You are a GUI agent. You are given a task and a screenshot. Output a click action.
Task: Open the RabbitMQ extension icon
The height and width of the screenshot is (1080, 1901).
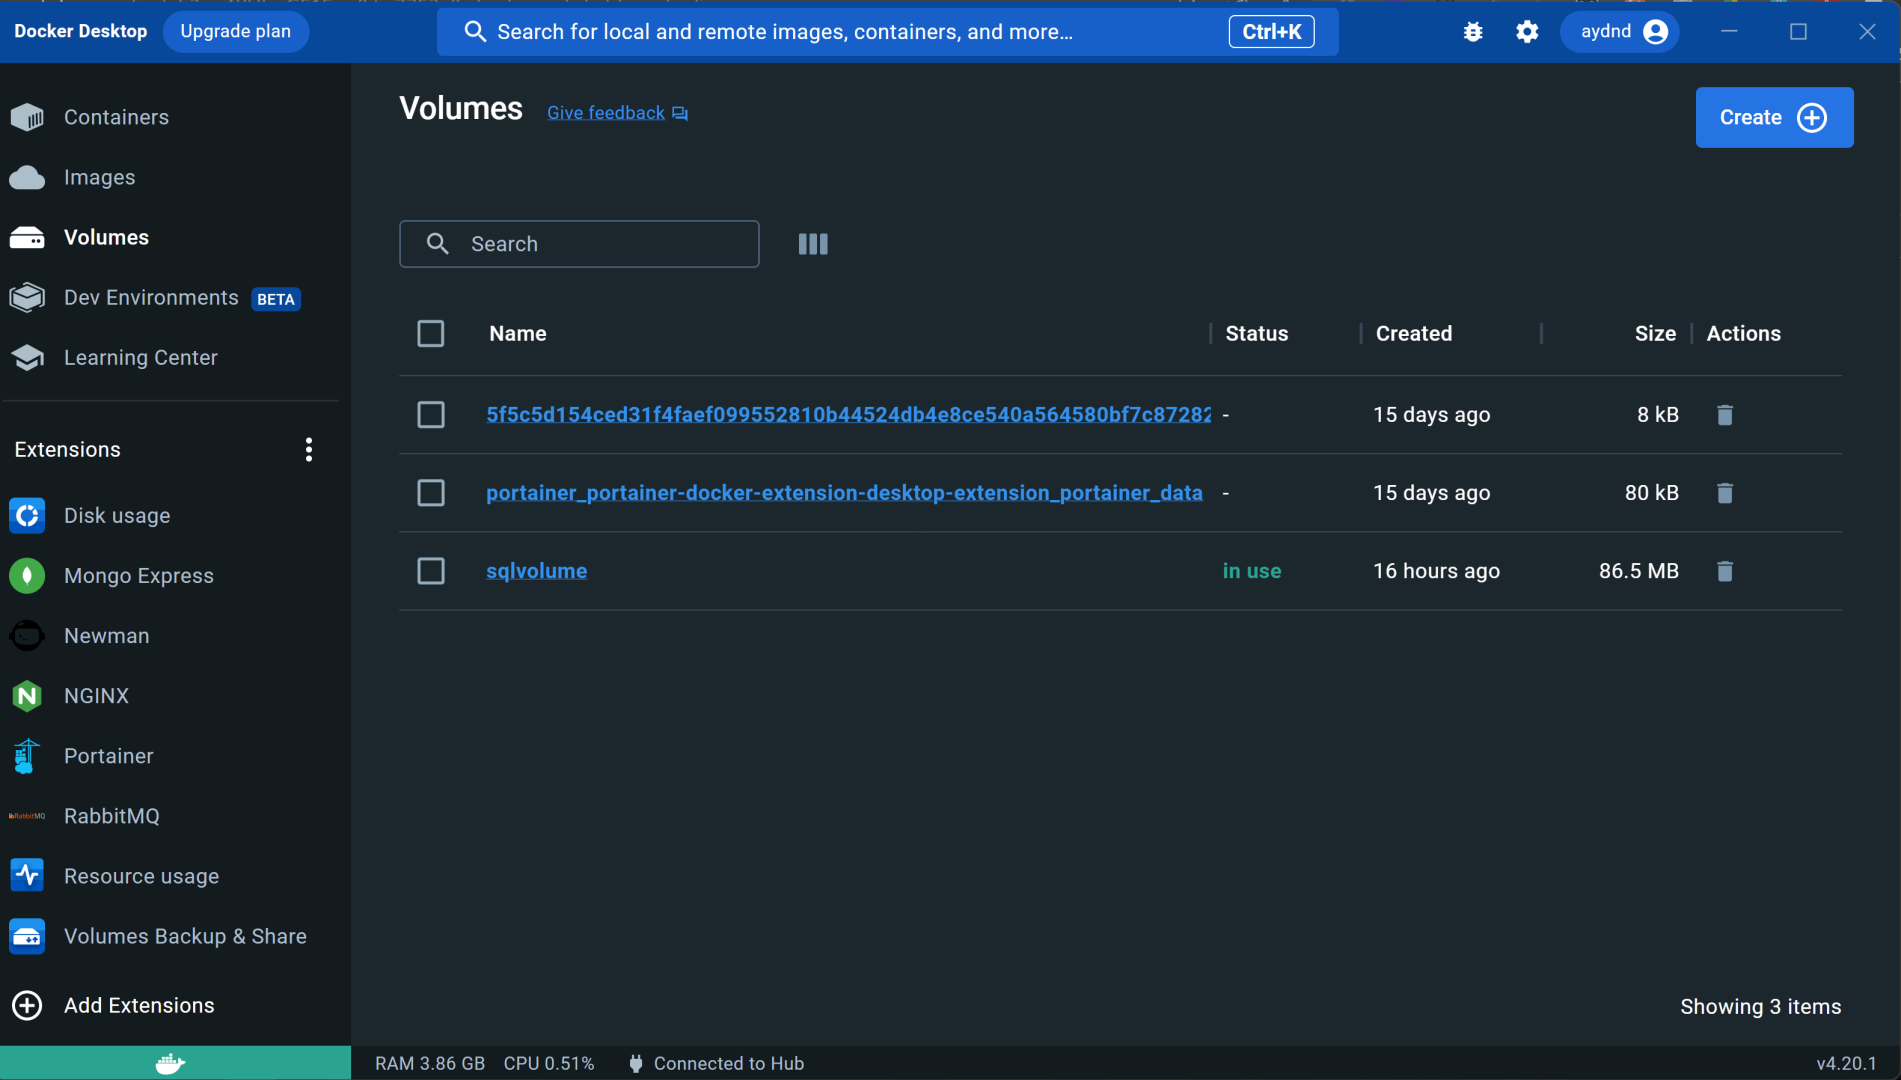27,815
